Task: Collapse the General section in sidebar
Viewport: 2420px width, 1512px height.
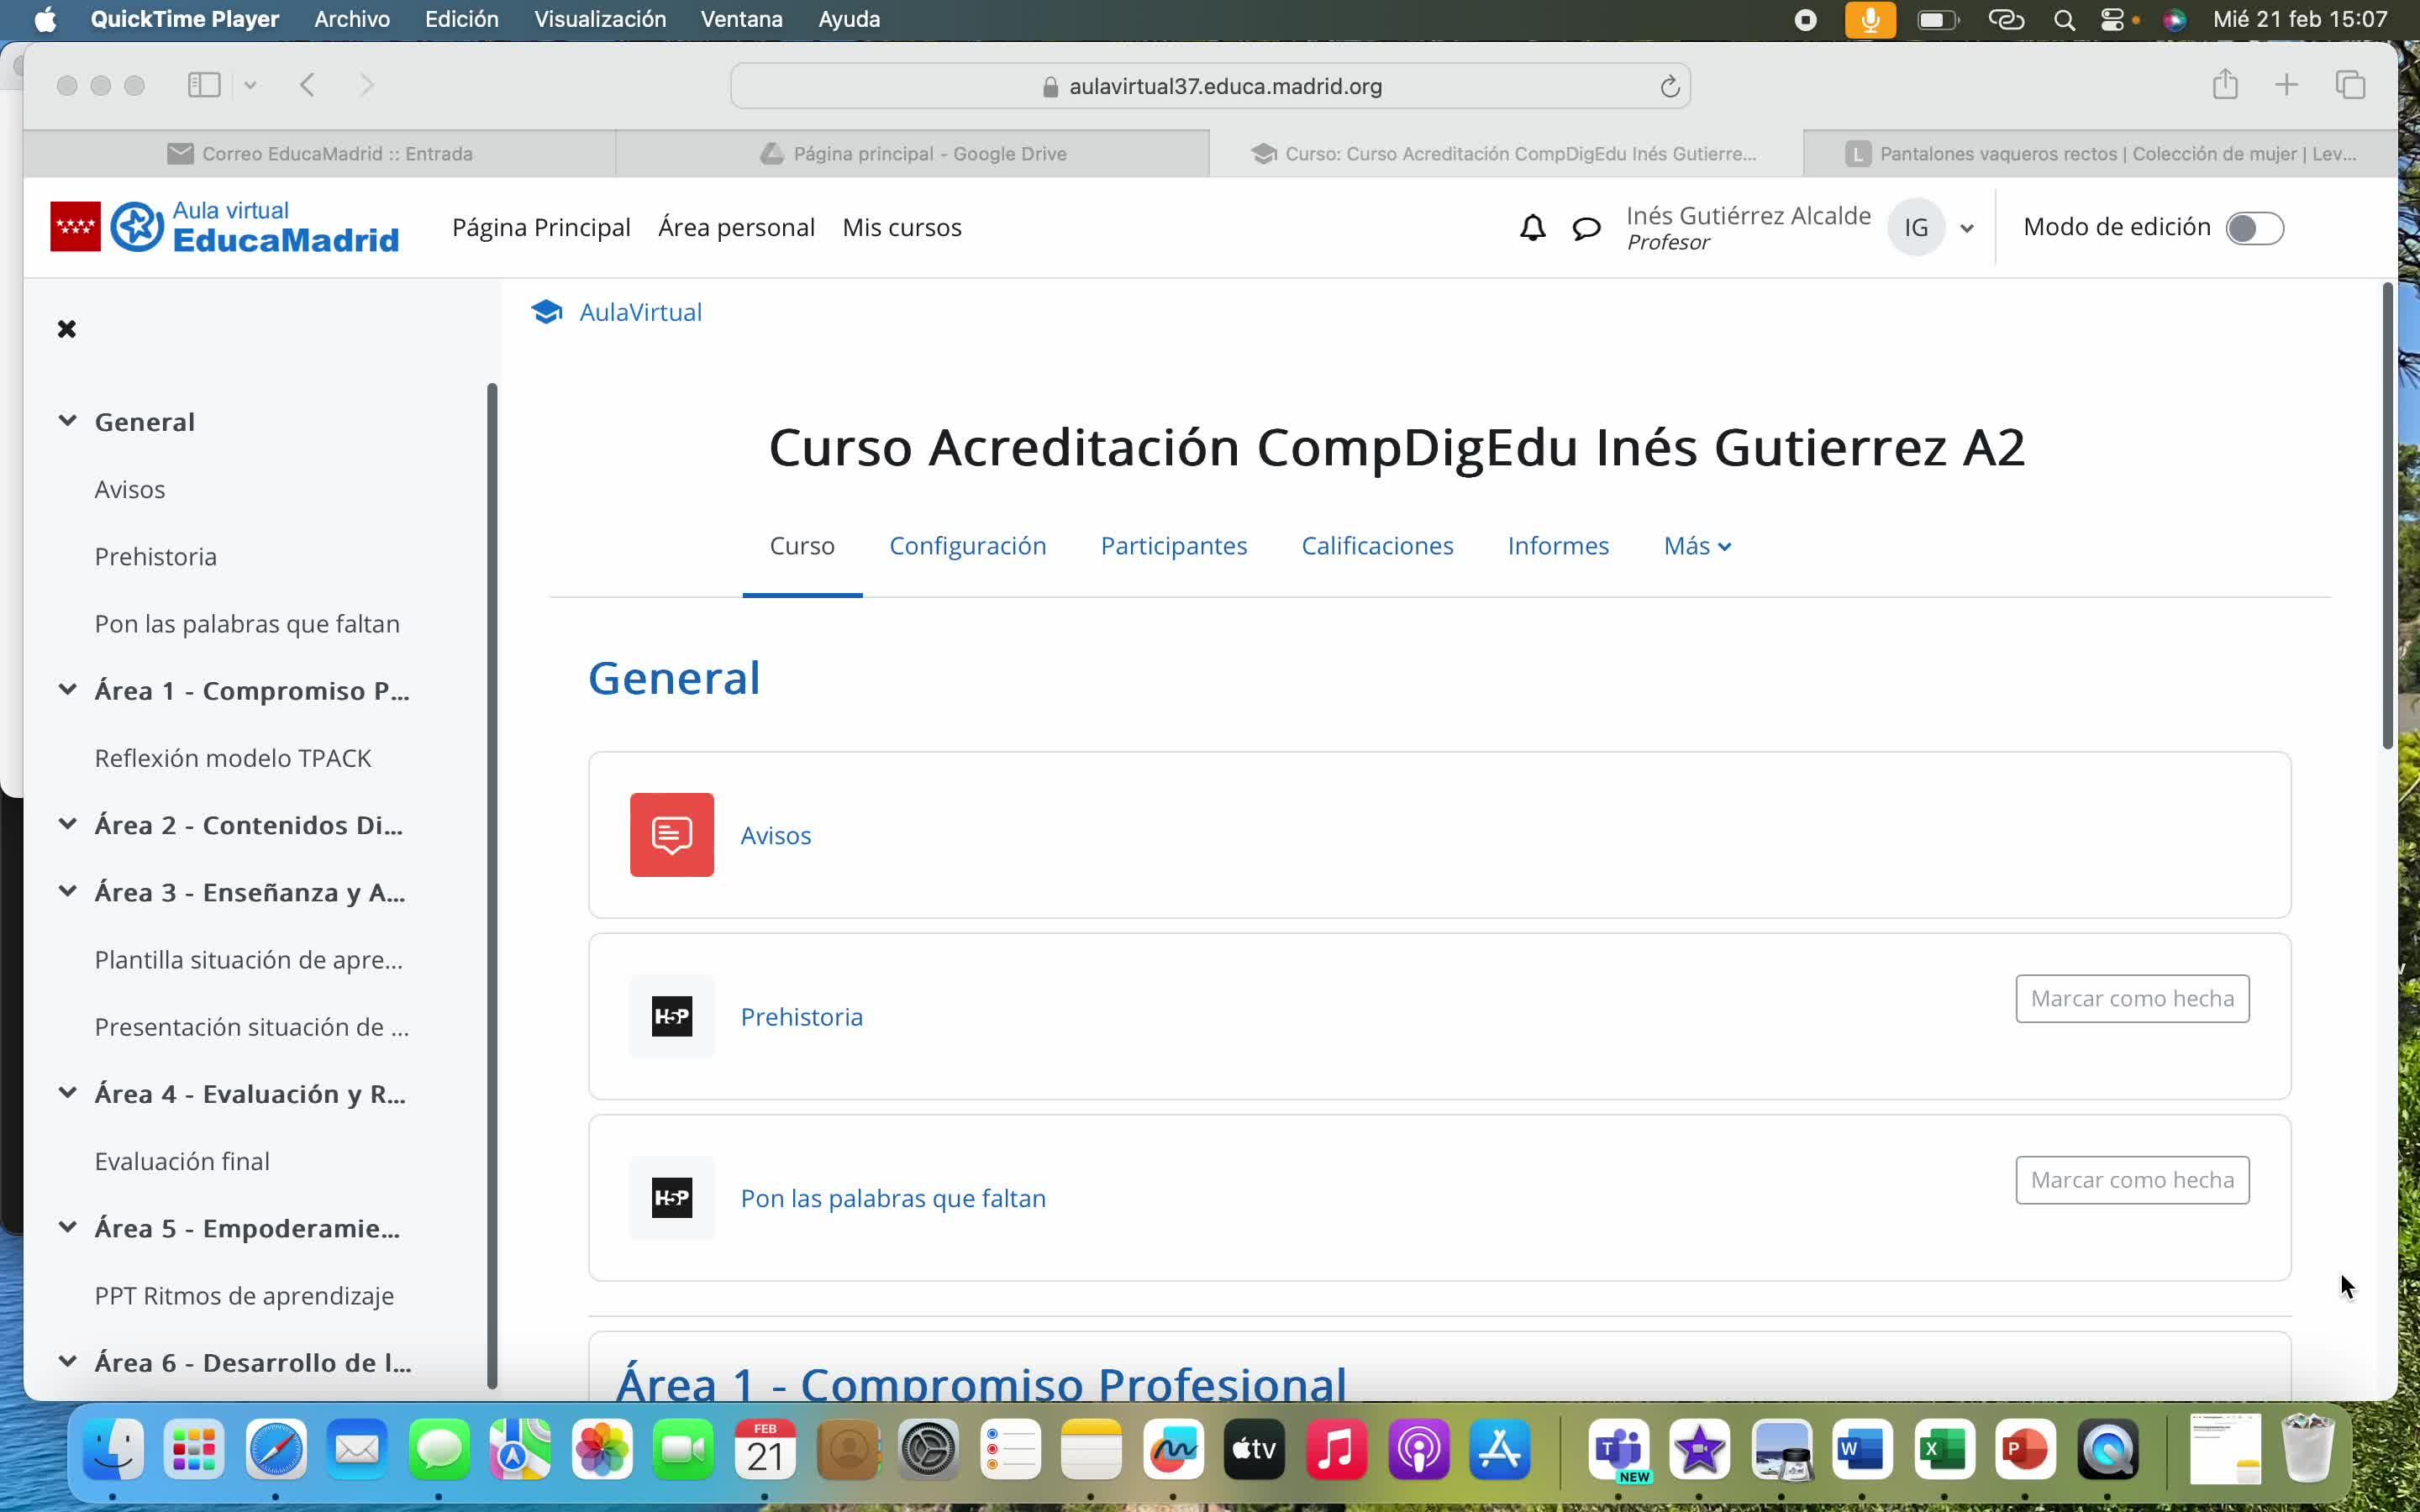Action: [67, 421]
